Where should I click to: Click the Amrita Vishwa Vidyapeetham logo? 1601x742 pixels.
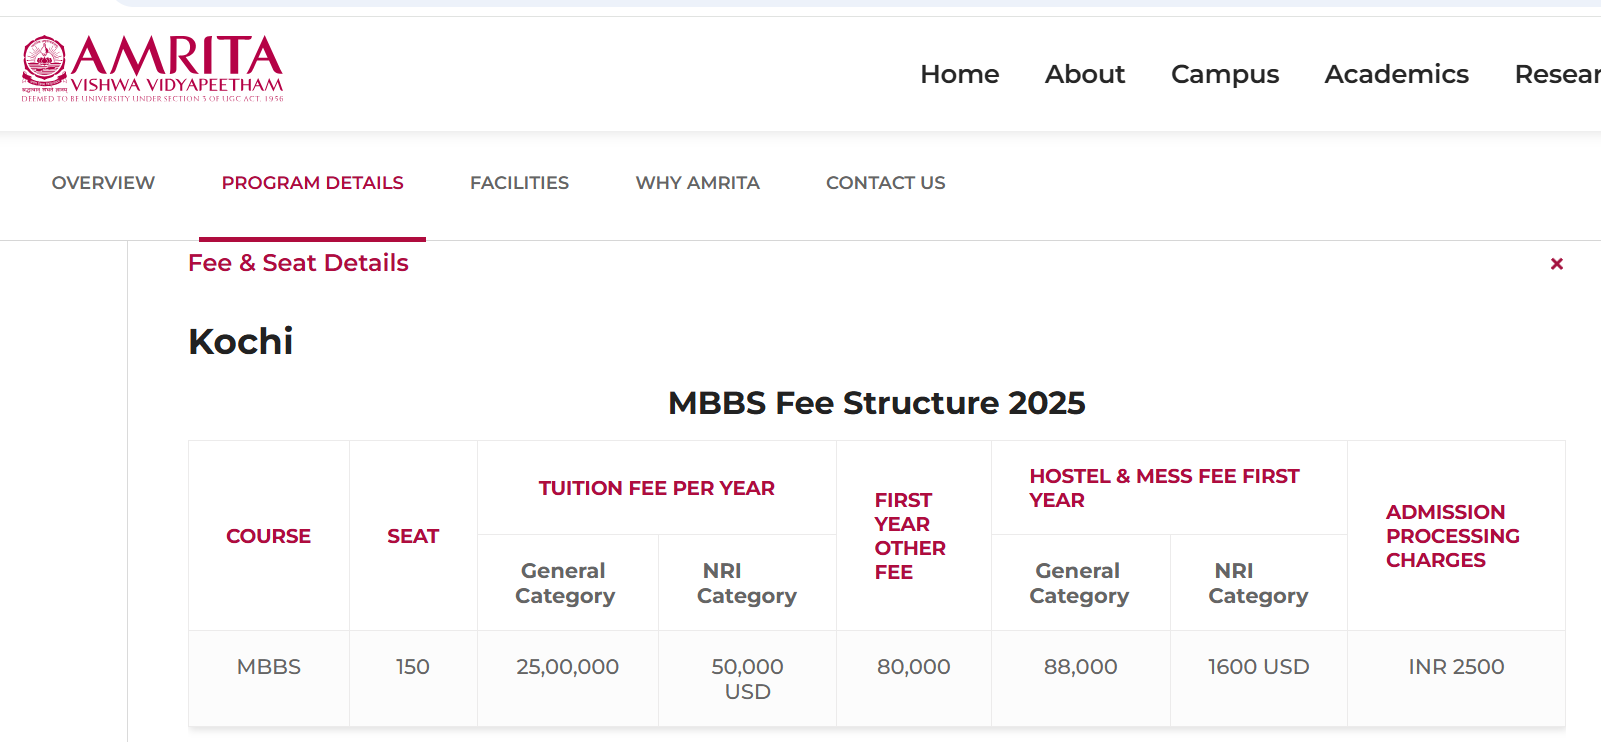pyautogui.click(x=153, y=69)
